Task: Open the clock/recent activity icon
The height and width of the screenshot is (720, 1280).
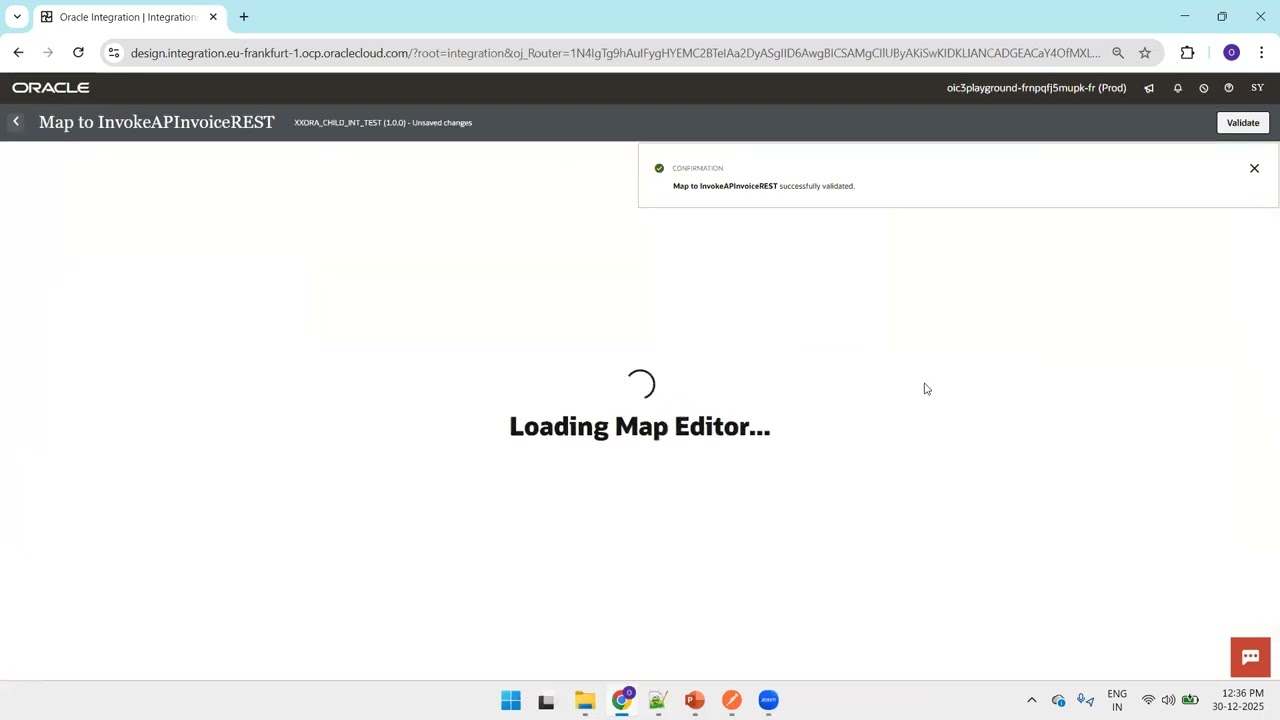Action: pyautogui.click(x=1203, y=88)
